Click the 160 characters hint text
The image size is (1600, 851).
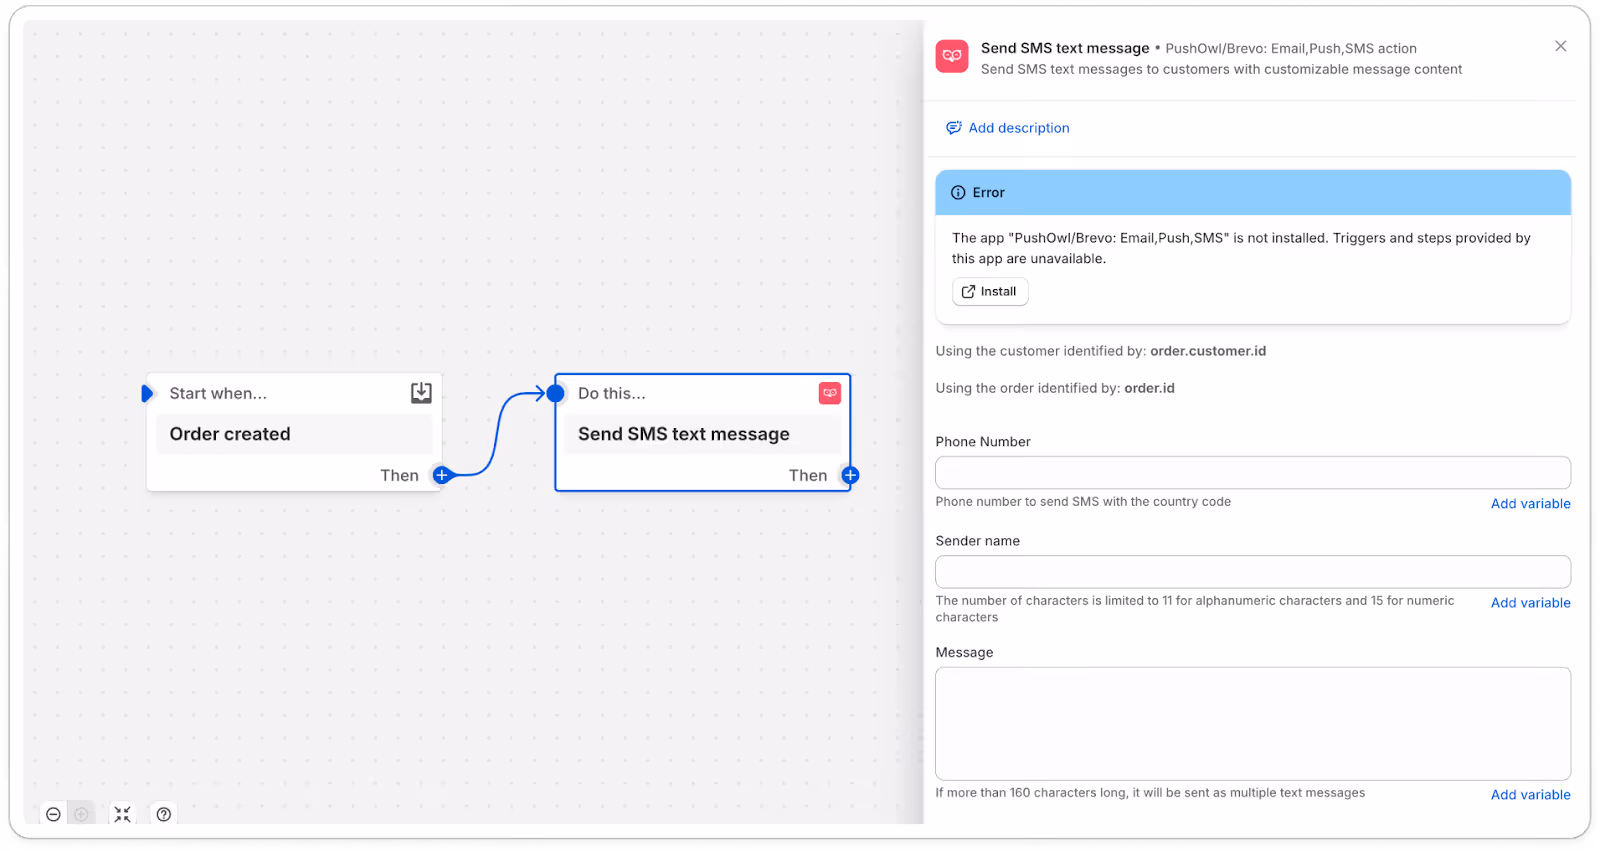(x=1150, y=793)
